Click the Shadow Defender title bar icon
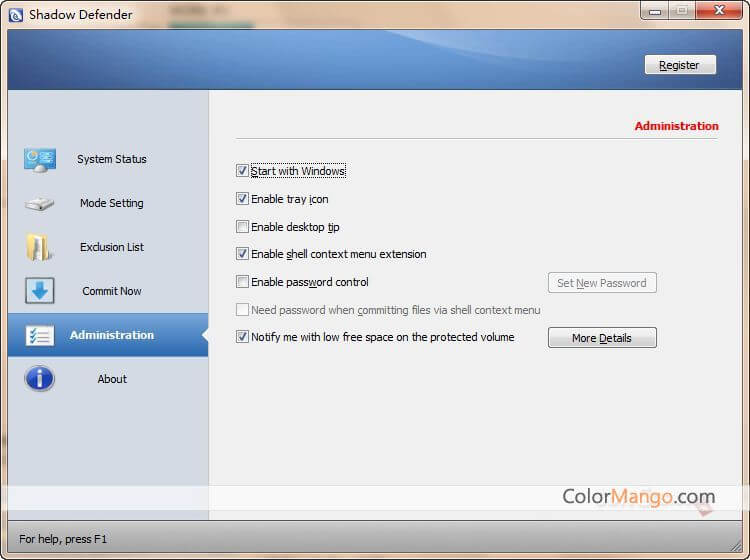Viewport: 750px width, 560px height. click(x=15, y=15)
